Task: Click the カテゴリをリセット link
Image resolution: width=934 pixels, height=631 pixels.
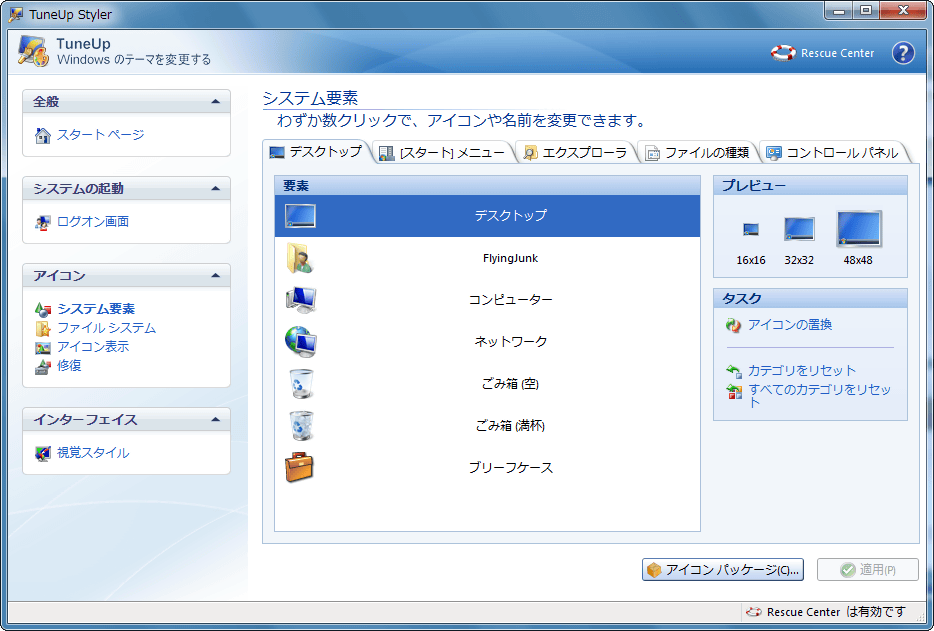Action: tap(802, 371)
